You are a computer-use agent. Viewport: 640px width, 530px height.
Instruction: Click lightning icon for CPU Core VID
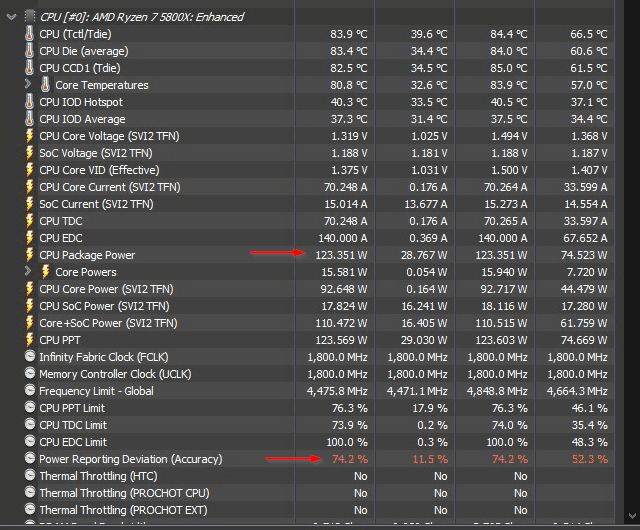[x=29, y=170]
